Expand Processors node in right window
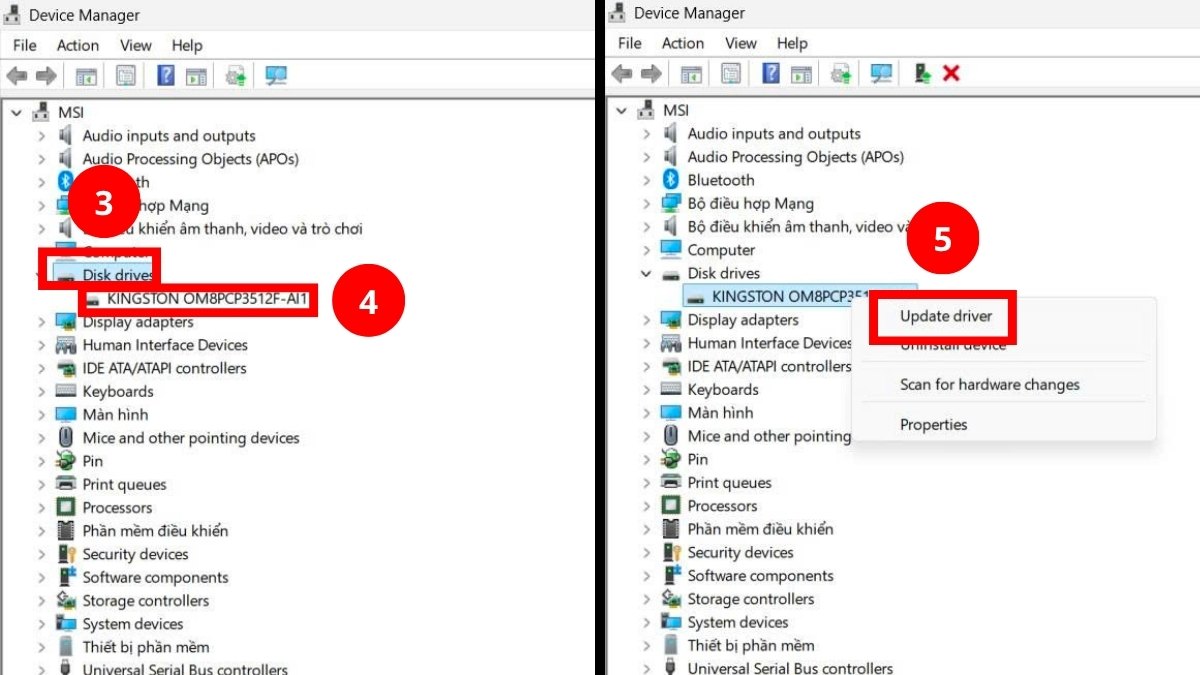 (646, 506)
